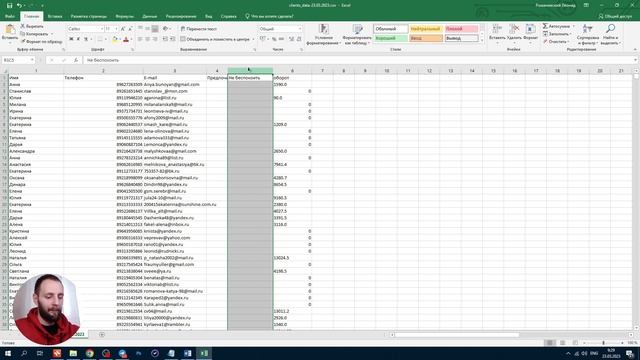This screenshot has height=360, width=640.
Task: Apply the Плохой cell style
Action: pyautogui.click(x=461, y=29)
